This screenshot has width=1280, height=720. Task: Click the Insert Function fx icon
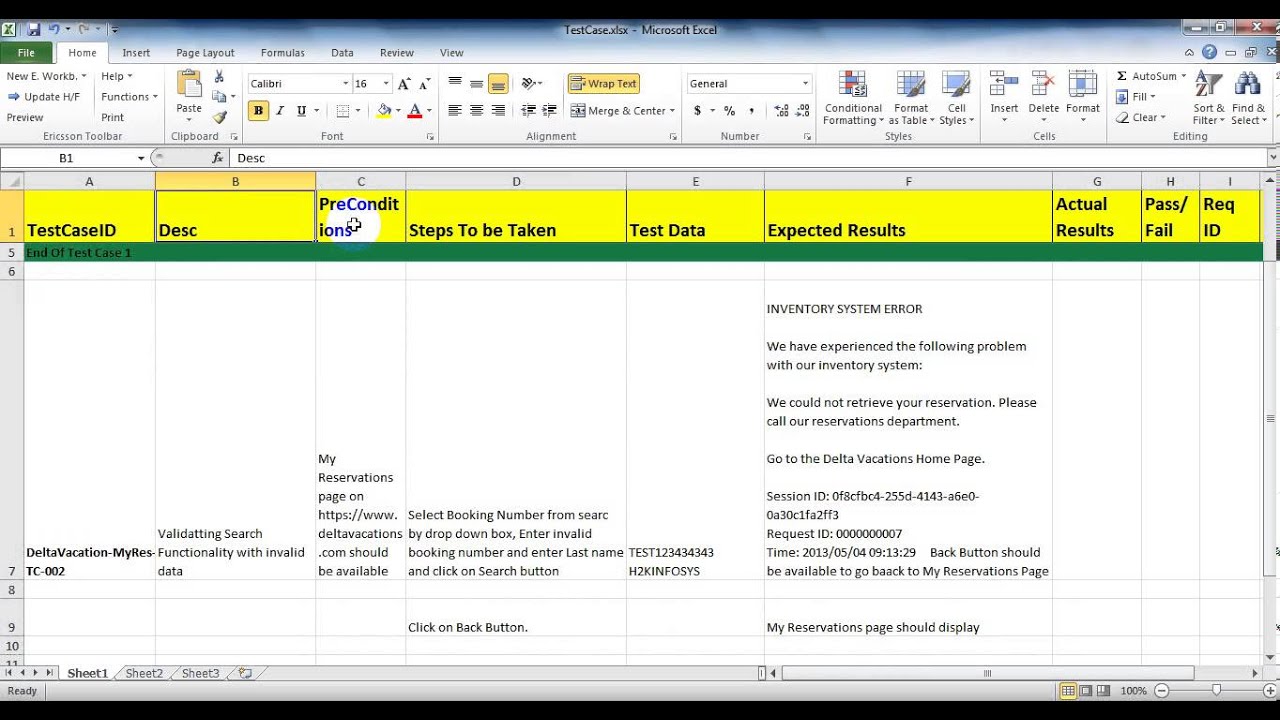coord(218,158)
